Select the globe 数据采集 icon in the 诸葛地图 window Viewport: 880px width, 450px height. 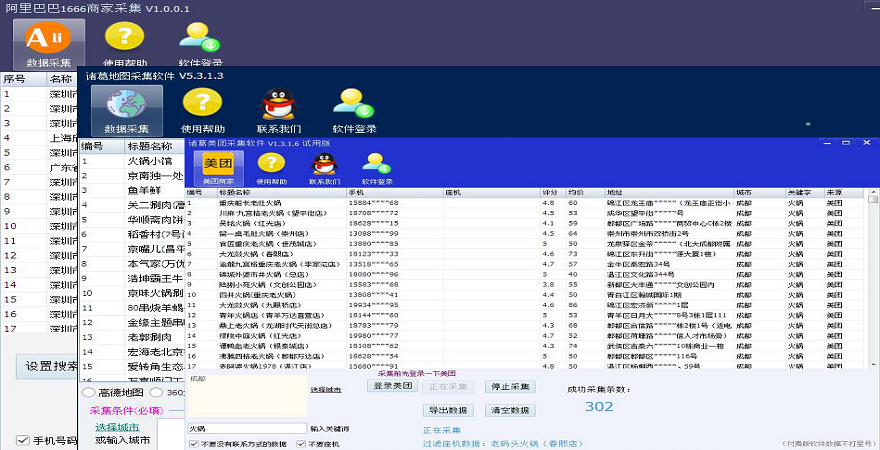click(x=127, y=111)
